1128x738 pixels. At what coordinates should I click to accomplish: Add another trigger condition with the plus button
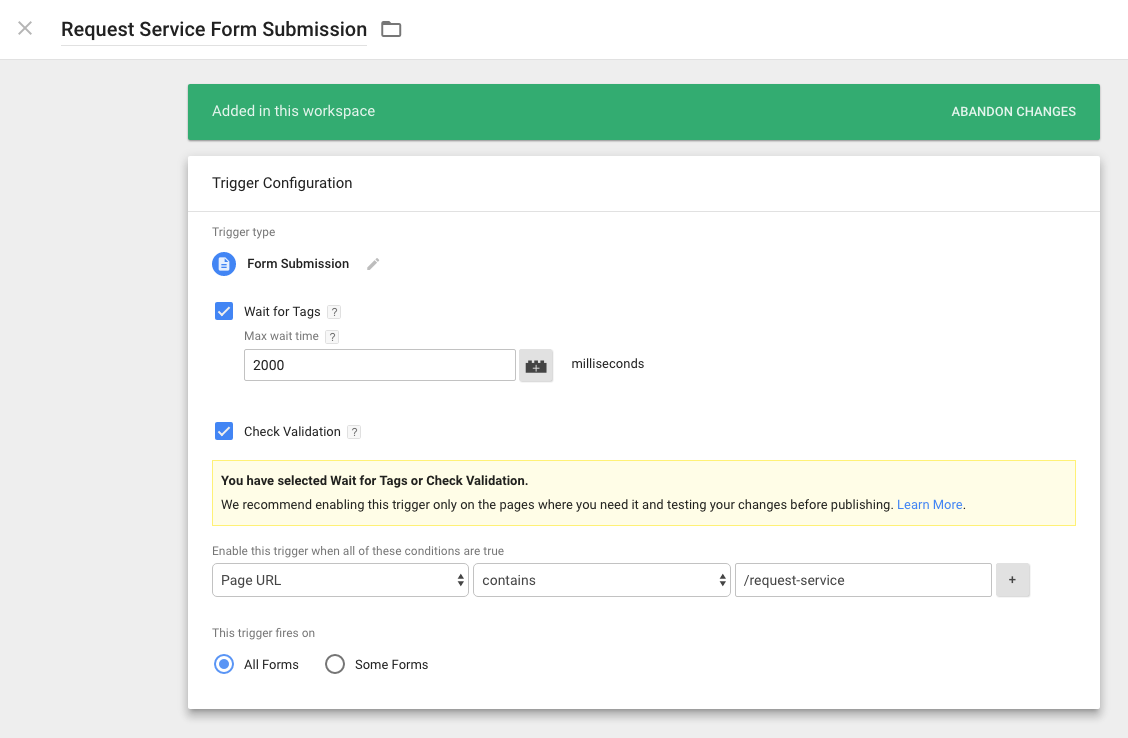pyautogui.click(x=1013, y=580)
